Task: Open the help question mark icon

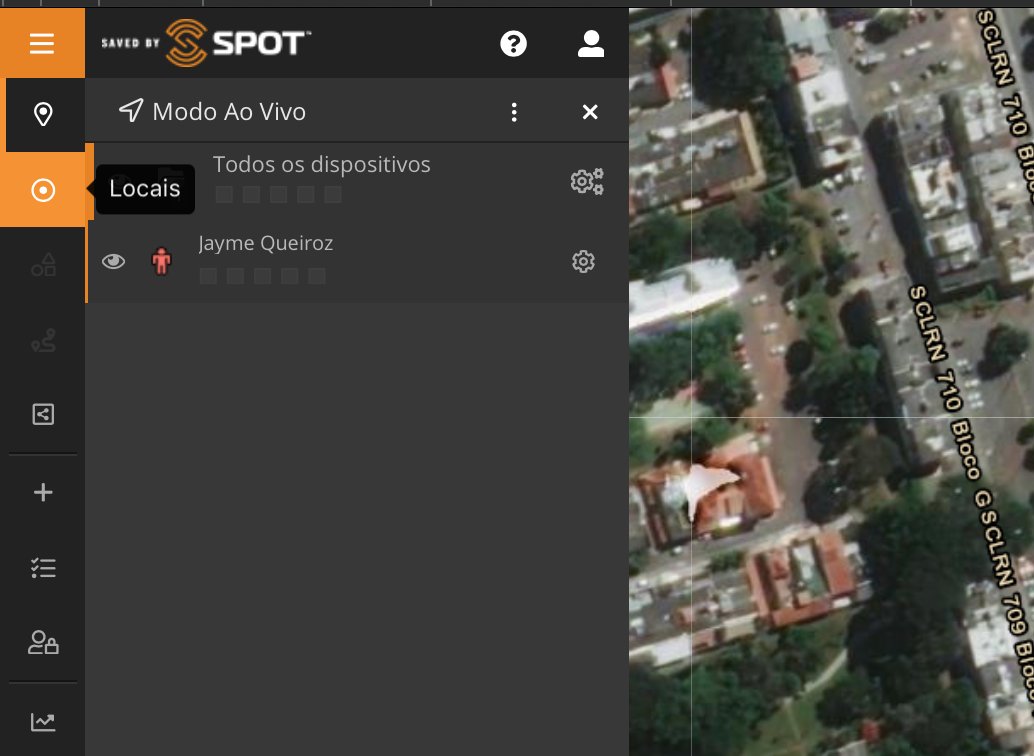Action: tap(513, 44)
